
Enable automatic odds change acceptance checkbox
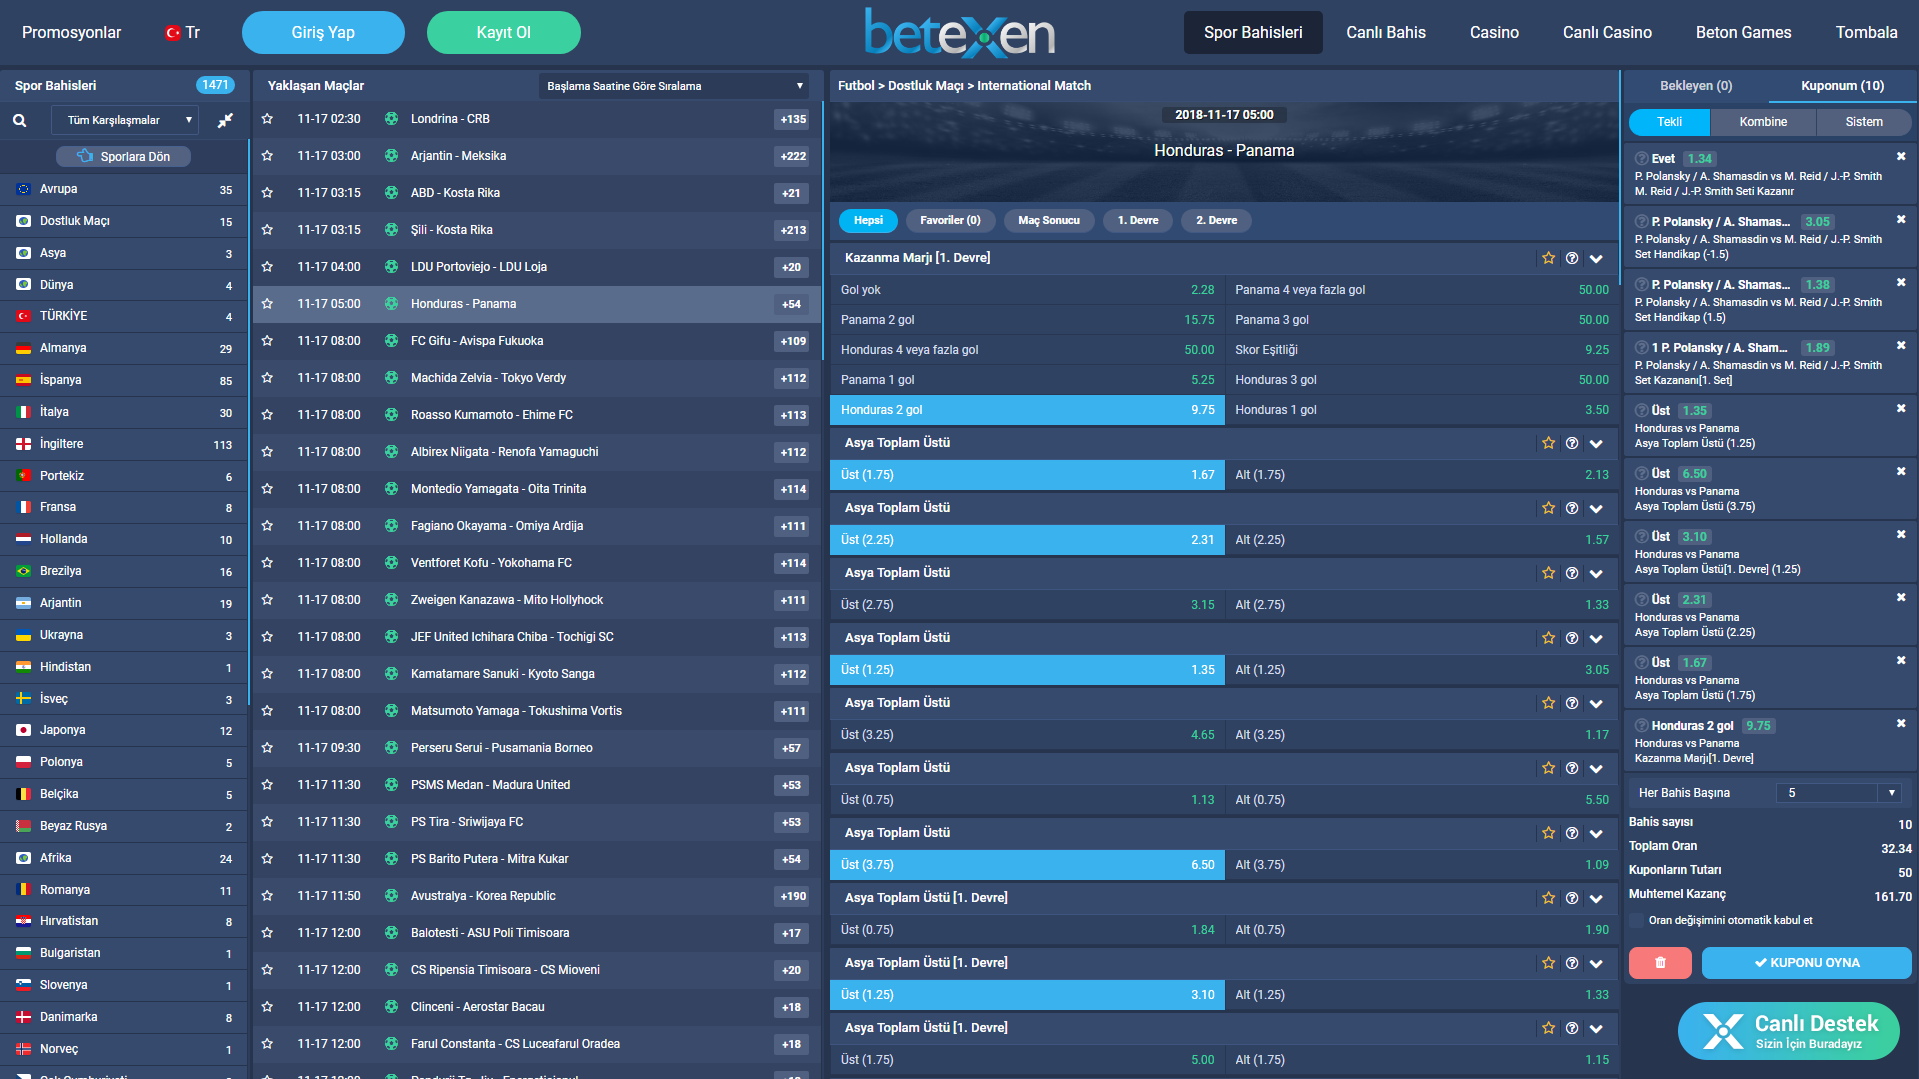(x=1636, y=920)
